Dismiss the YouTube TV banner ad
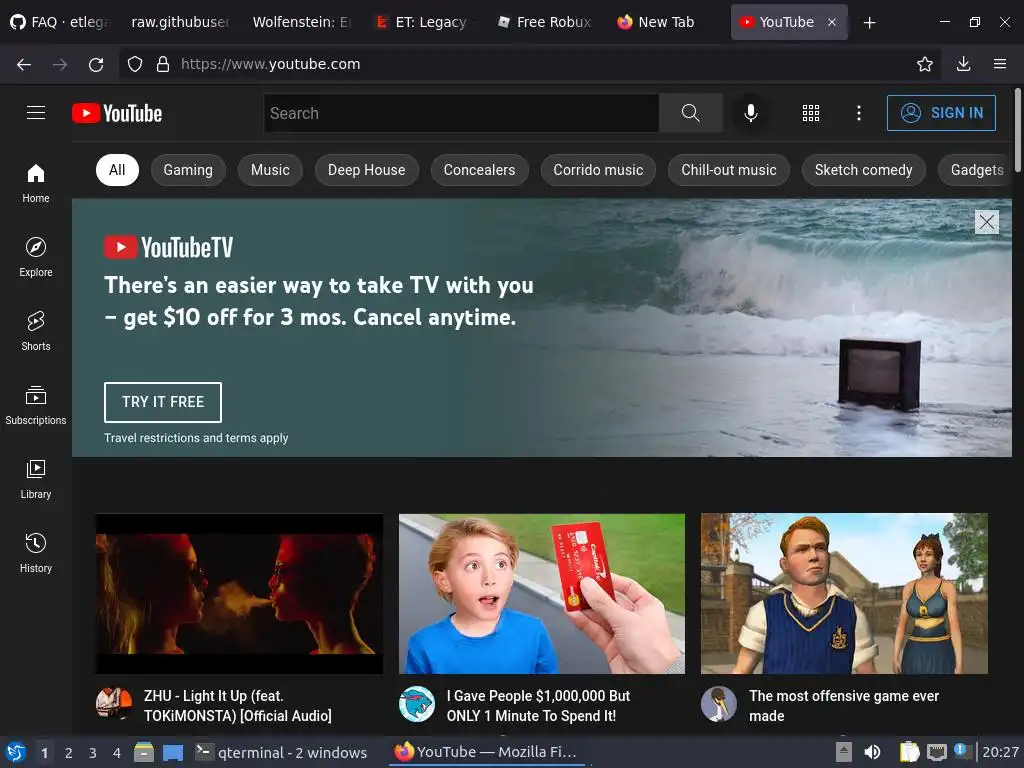This screenshot has height=768, width=1024. coord(987,222)
